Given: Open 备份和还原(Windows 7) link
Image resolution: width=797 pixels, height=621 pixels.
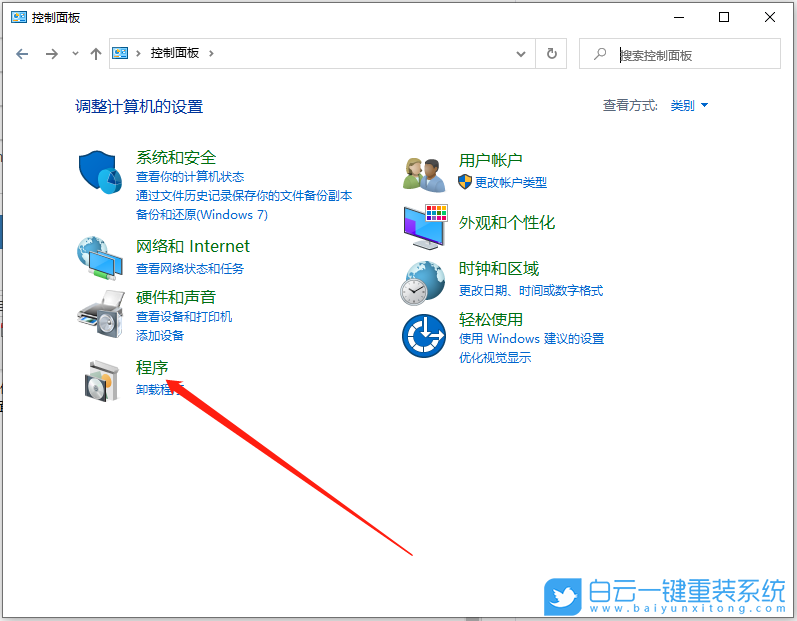Looking at the screenshot, I should pyautogui.click(x=202, y=214).
